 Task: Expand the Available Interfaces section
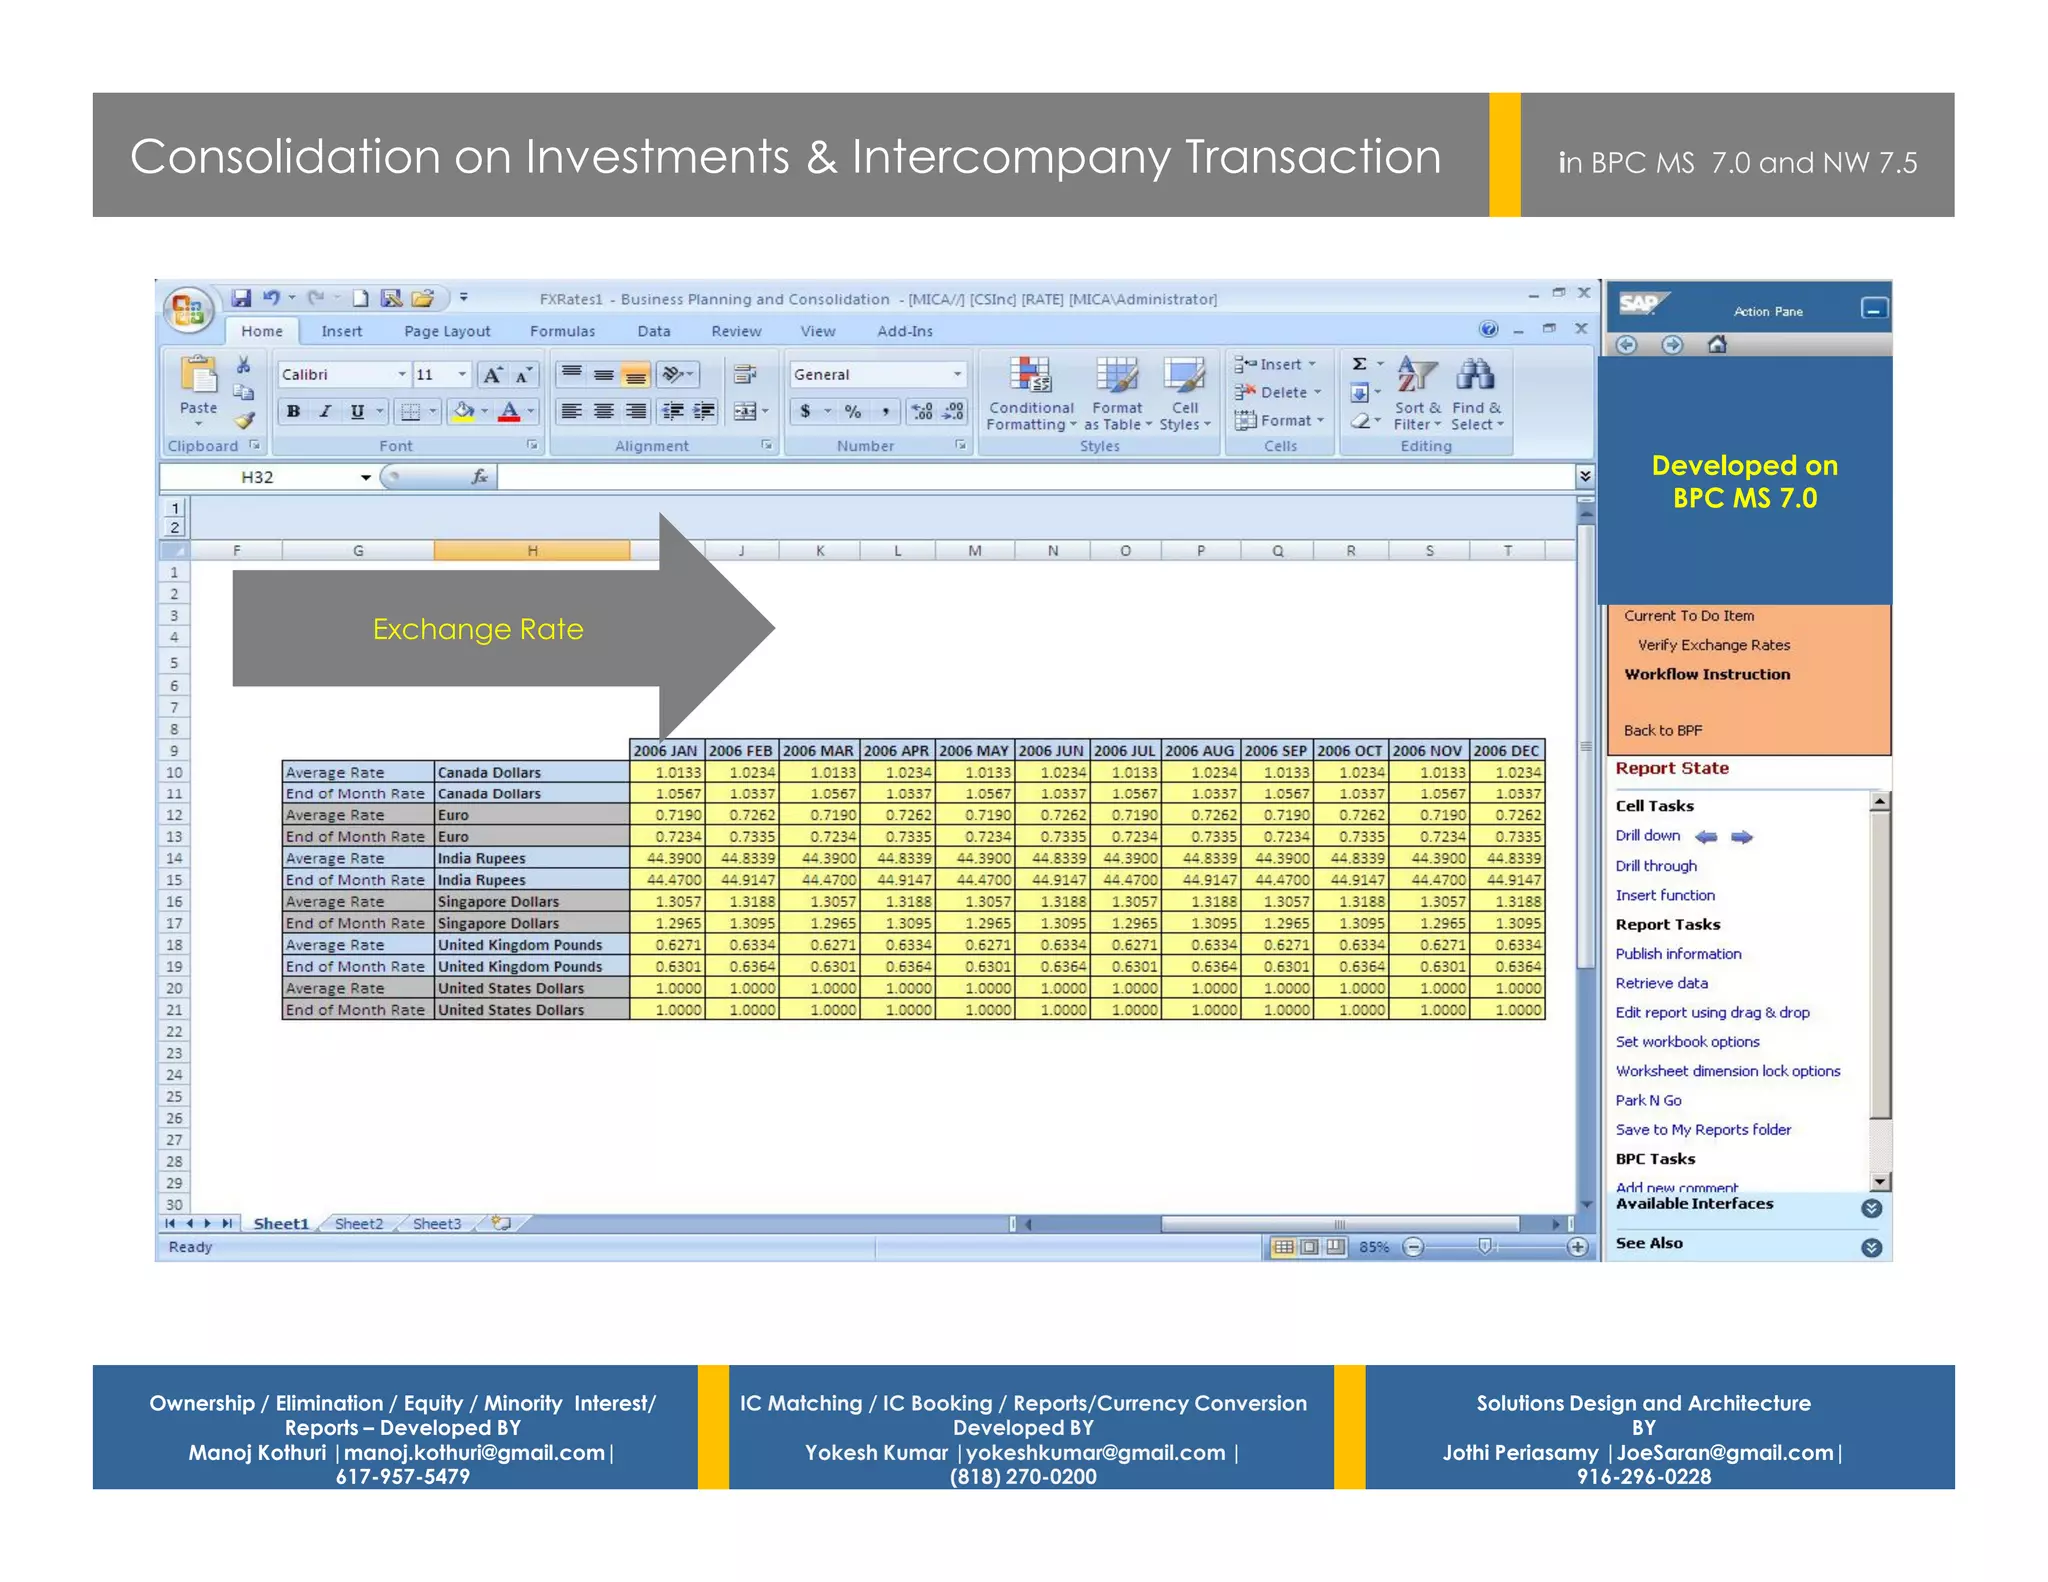[1871, 1208]
